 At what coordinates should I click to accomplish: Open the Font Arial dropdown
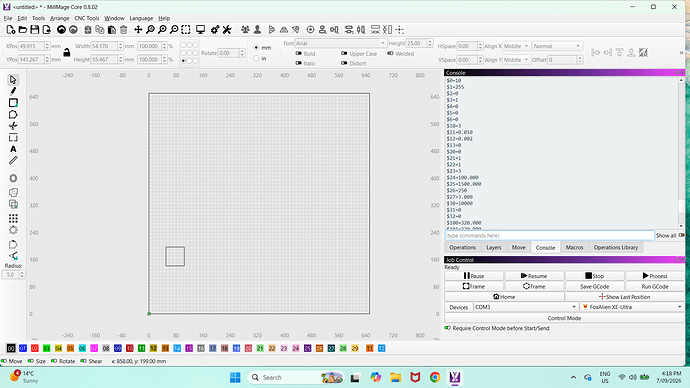(x=341, y=43)
